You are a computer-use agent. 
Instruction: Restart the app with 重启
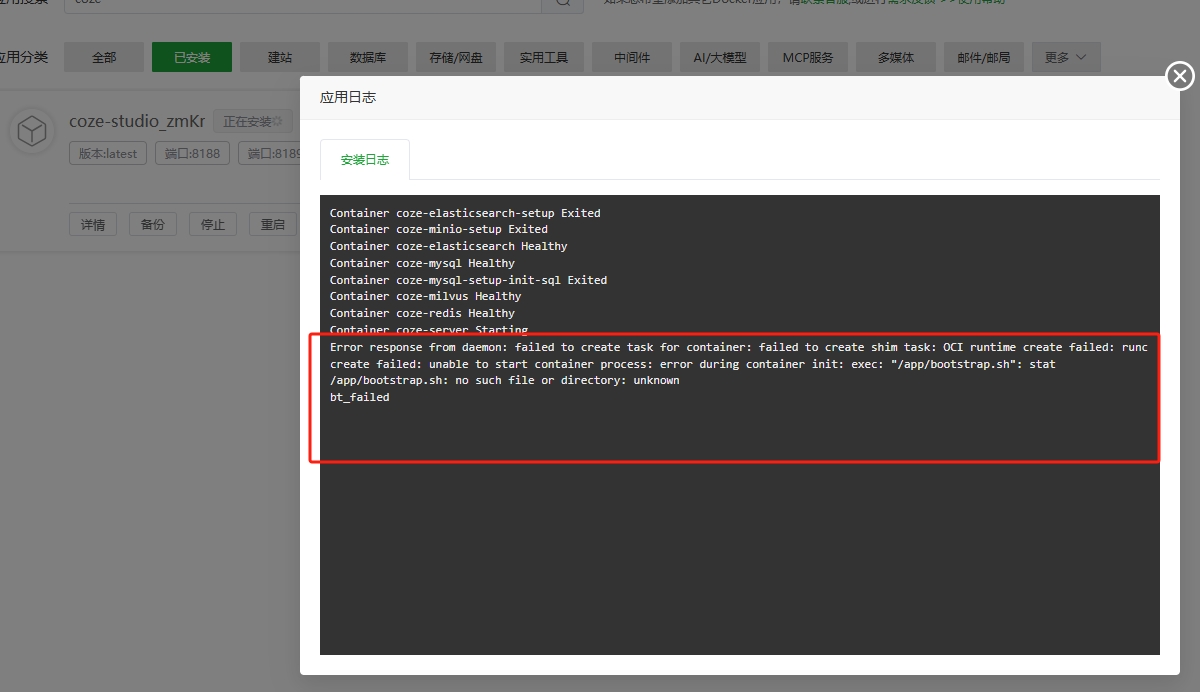coord(273,224)
